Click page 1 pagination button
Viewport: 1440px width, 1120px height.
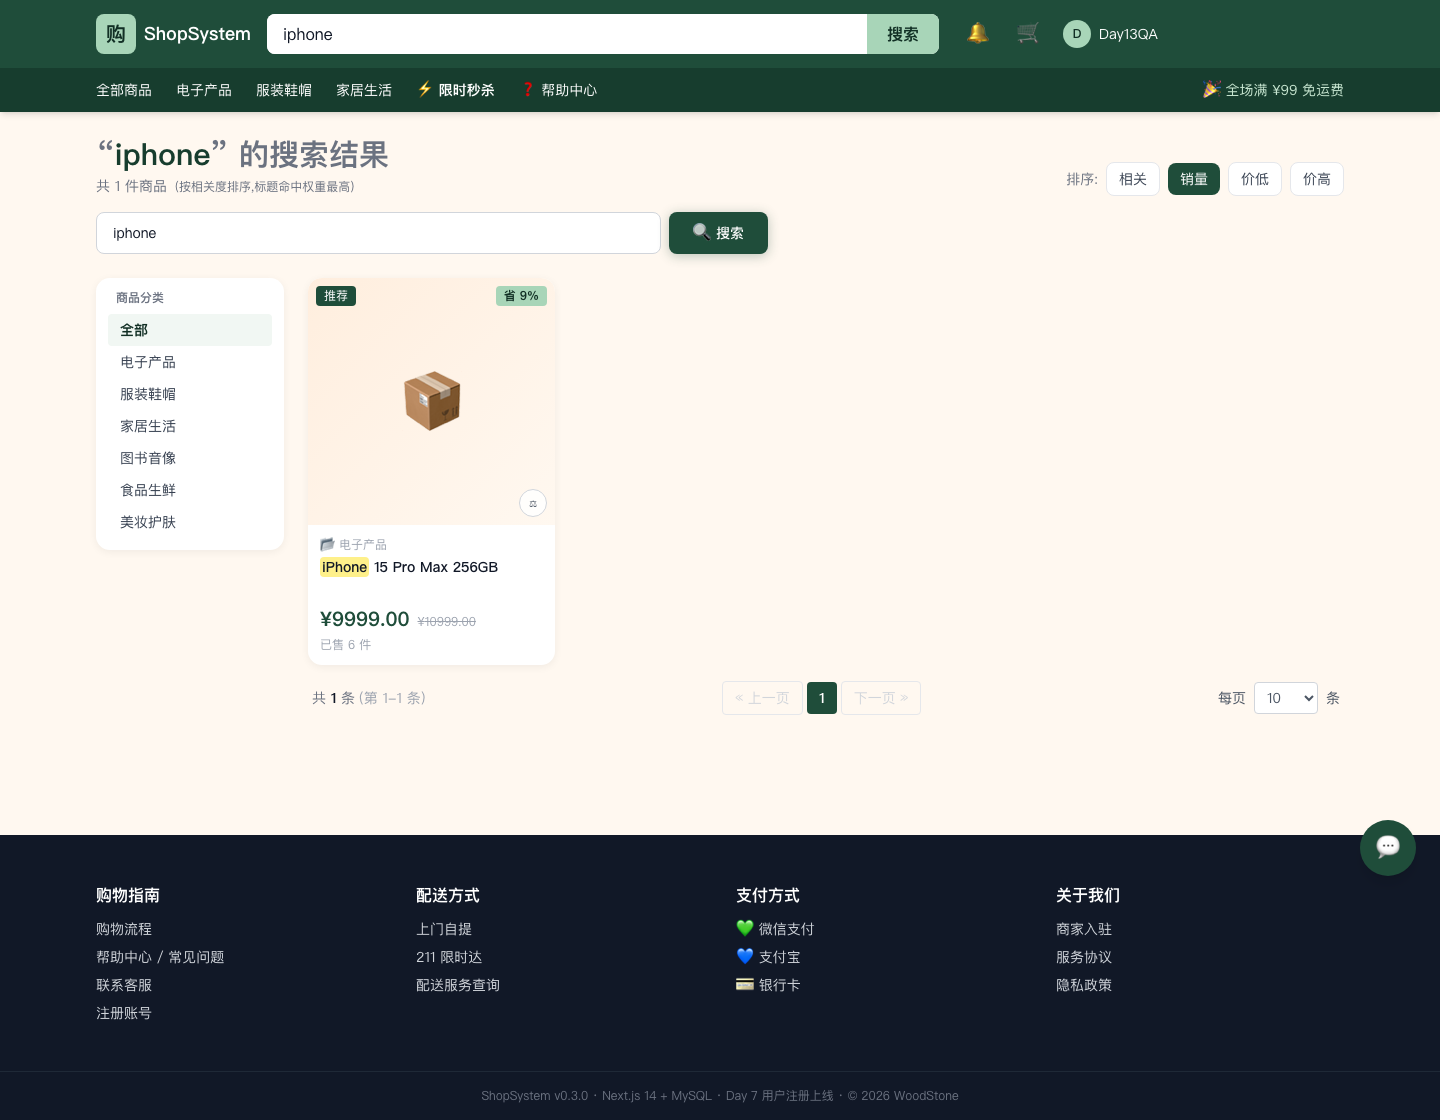pos(822,698)
